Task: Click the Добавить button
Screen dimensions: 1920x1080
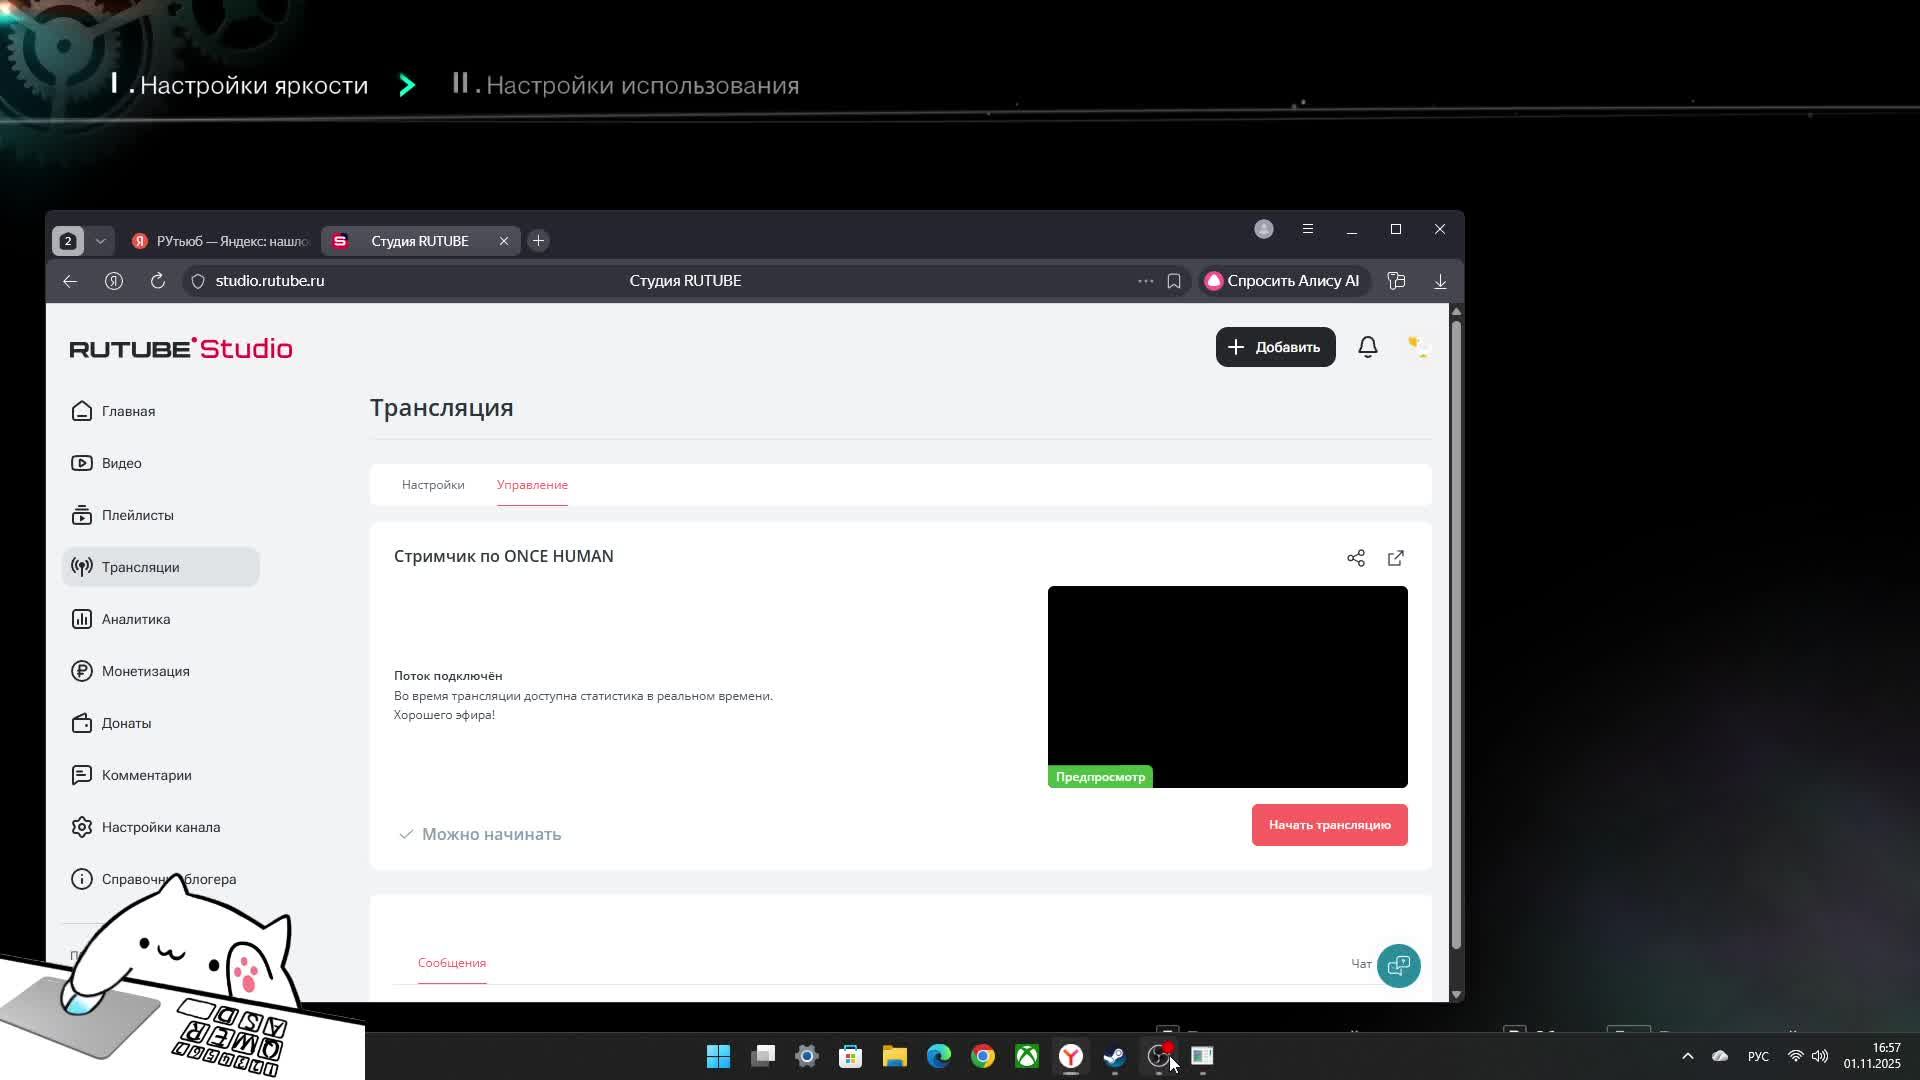Action: pos(1275,347)
